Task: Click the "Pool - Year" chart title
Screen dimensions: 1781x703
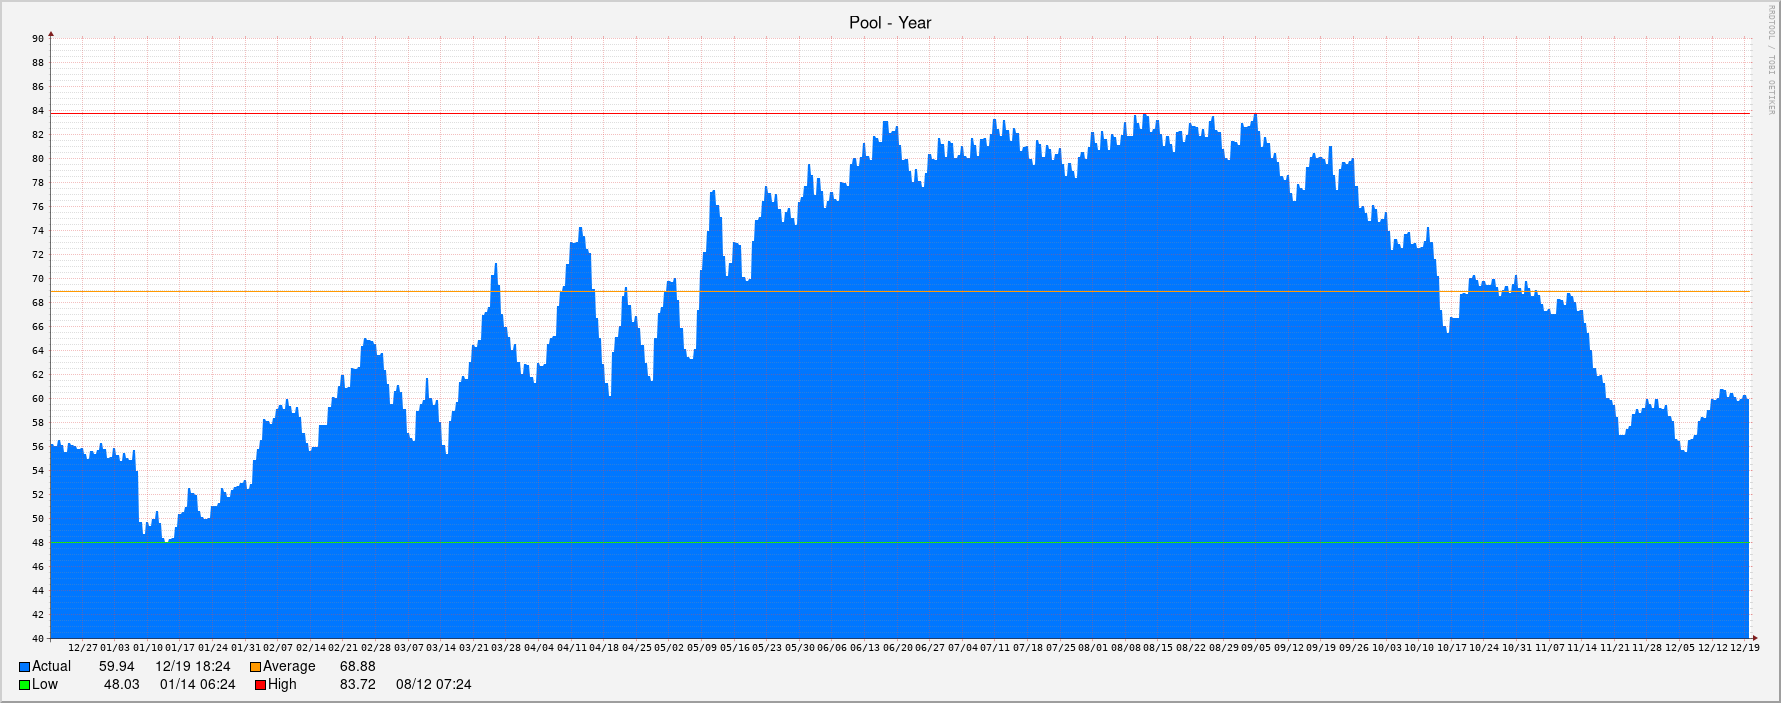Action: point(890,23)
